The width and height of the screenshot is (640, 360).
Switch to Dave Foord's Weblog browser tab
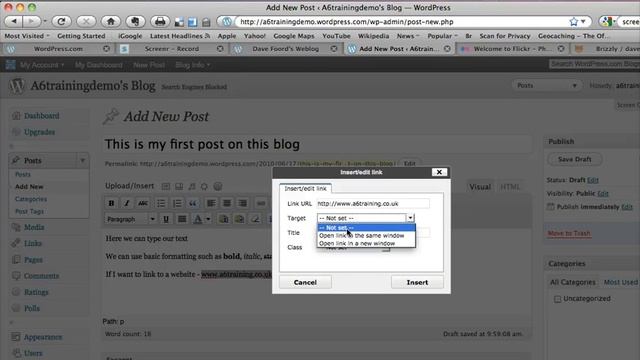point(285,49)
